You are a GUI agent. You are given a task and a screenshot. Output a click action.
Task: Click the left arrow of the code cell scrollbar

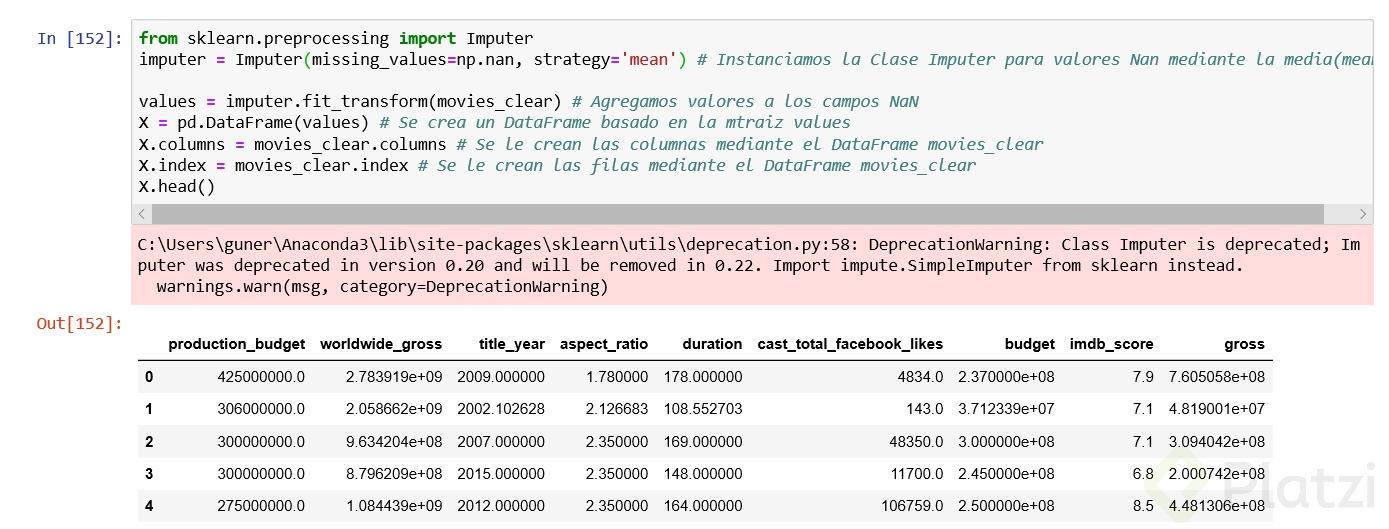(x=141, y=214)
